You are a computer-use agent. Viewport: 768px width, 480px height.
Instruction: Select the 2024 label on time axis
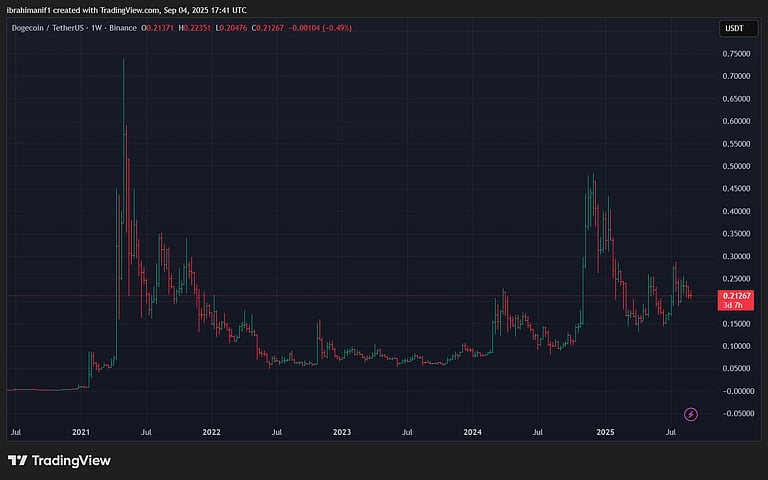pyautogui.click(x=473, y=433)
